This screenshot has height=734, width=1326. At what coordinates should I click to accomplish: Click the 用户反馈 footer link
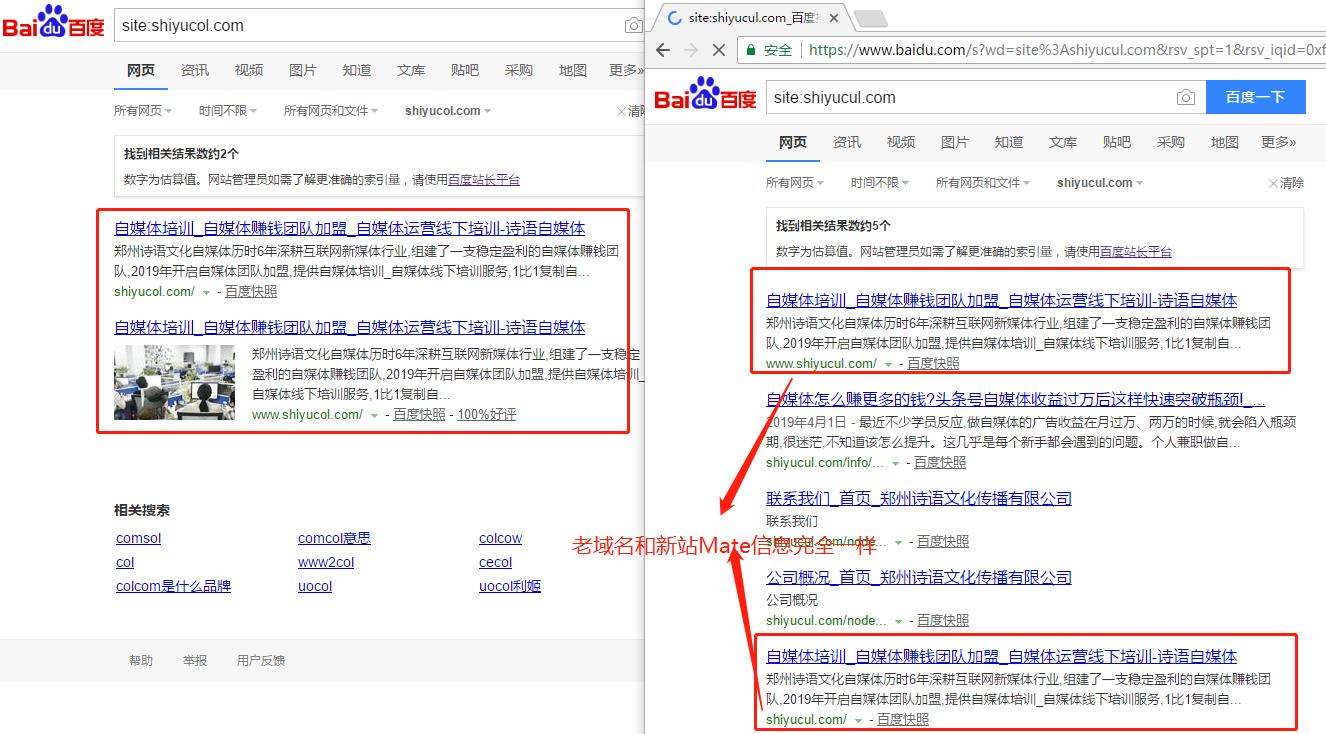(261, 661)
